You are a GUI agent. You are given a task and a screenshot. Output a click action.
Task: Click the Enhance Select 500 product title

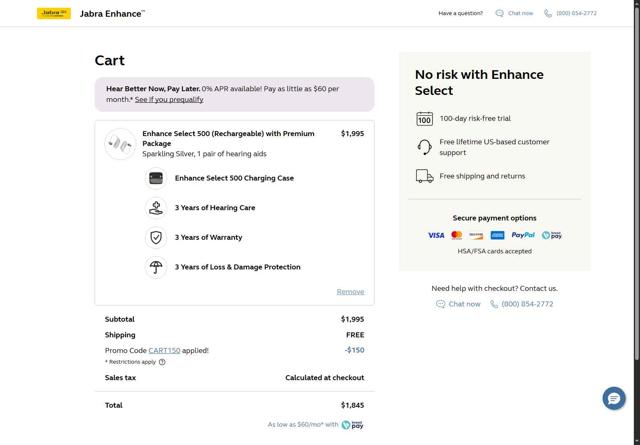pyautogui.click(x=229, y=138)
